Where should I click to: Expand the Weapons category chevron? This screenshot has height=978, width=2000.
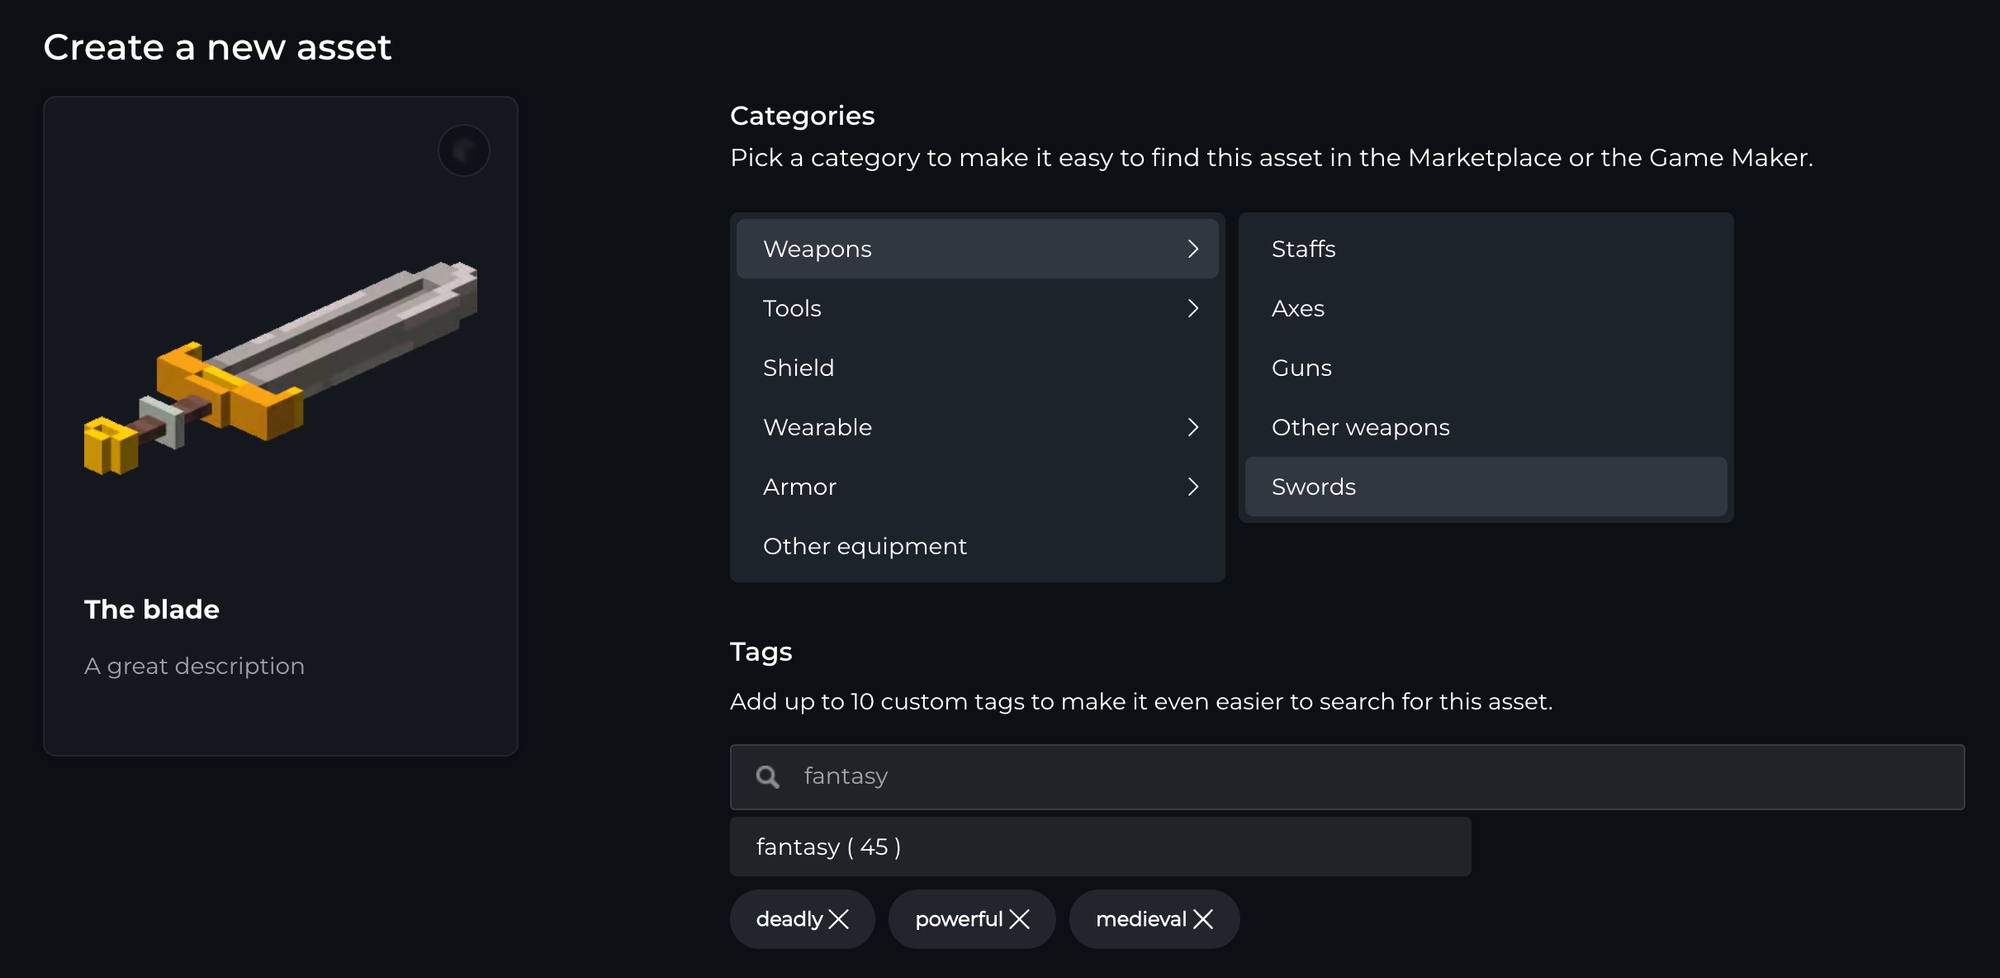click(1193, 249)
